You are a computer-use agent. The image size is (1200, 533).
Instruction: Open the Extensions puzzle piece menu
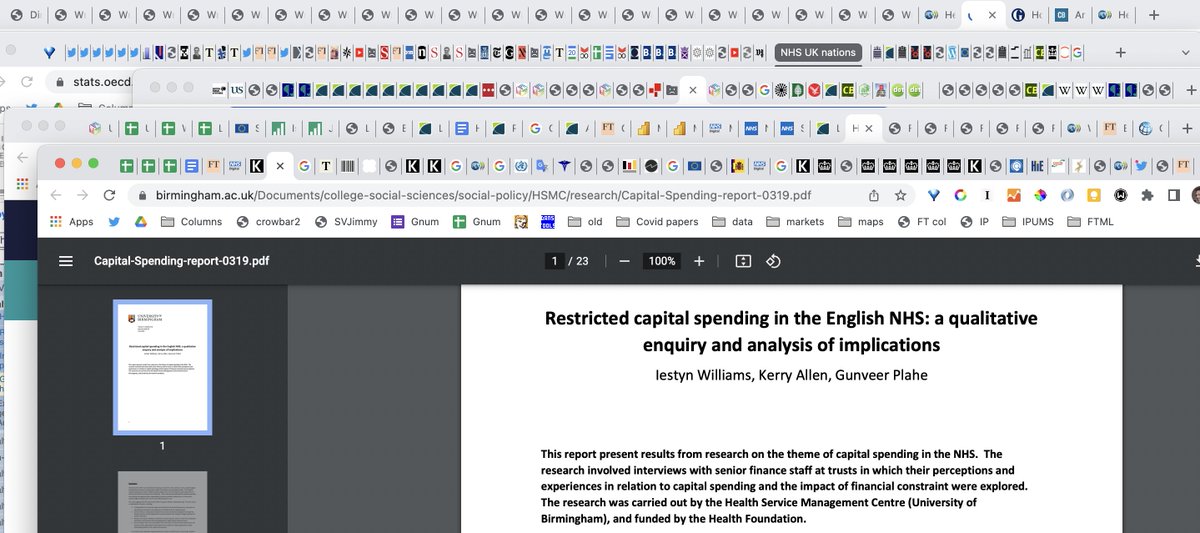pos(1145,196)
